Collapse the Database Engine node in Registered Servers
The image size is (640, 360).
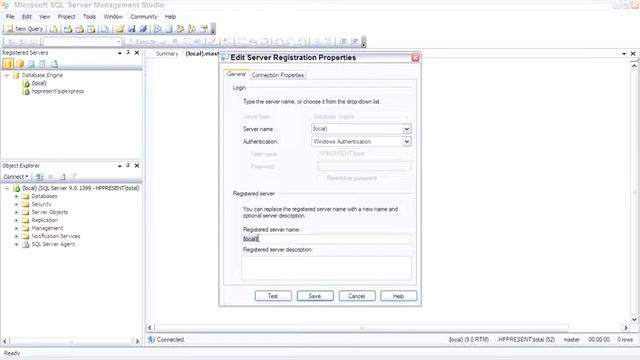pos(7,76)
